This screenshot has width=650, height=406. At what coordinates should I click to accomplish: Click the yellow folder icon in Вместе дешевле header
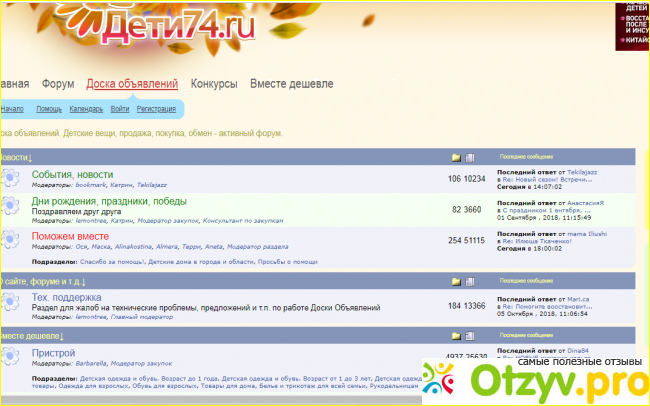[x=456, y=335]
